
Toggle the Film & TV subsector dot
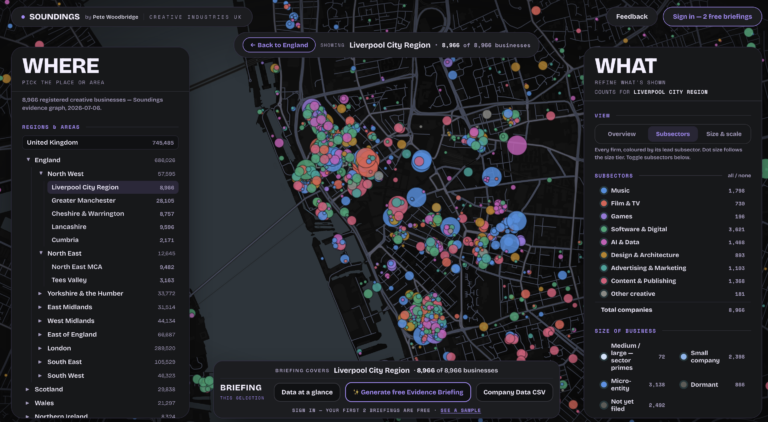604,203
